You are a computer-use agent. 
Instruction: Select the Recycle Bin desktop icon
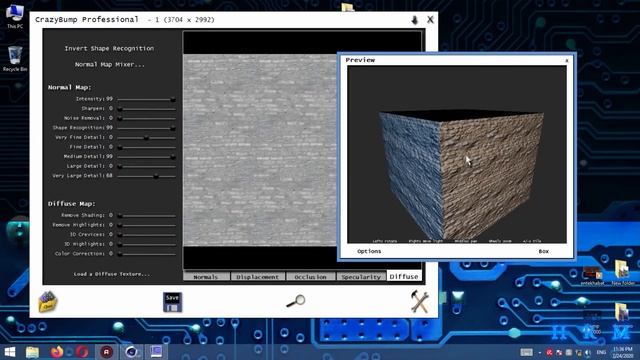coord(15,59)
